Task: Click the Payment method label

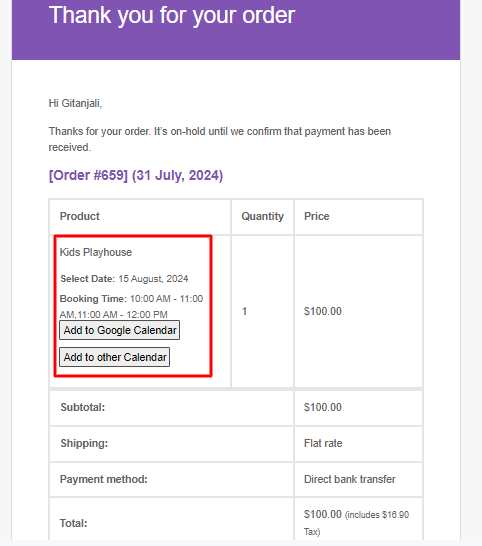Action: point(103,479)
